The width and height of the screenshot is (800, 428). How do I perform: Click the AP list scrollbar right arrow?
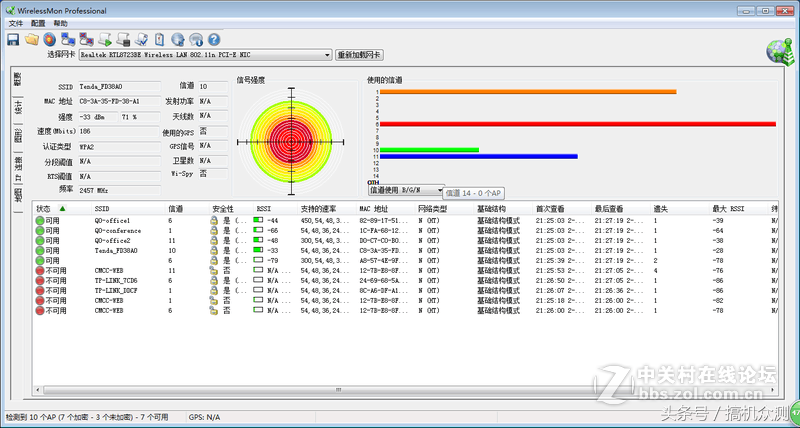click(x=773, y=390)
